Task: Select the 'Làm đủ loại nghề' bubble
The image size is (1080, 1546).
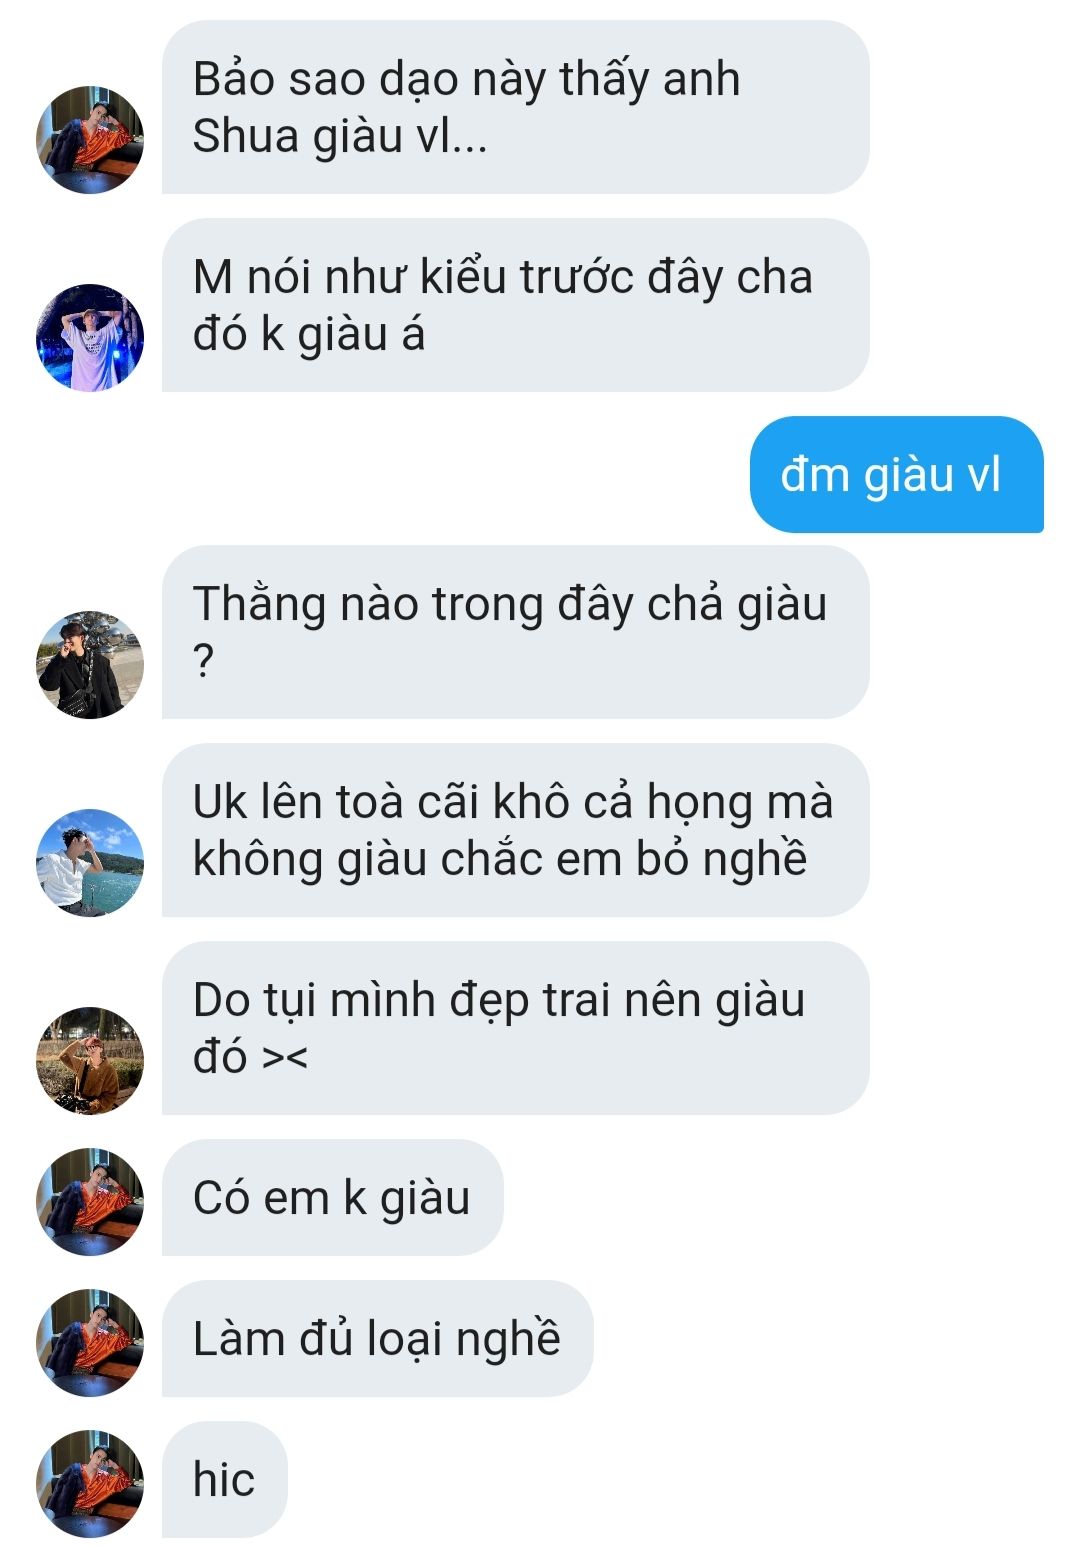Action: point(377,1339)
